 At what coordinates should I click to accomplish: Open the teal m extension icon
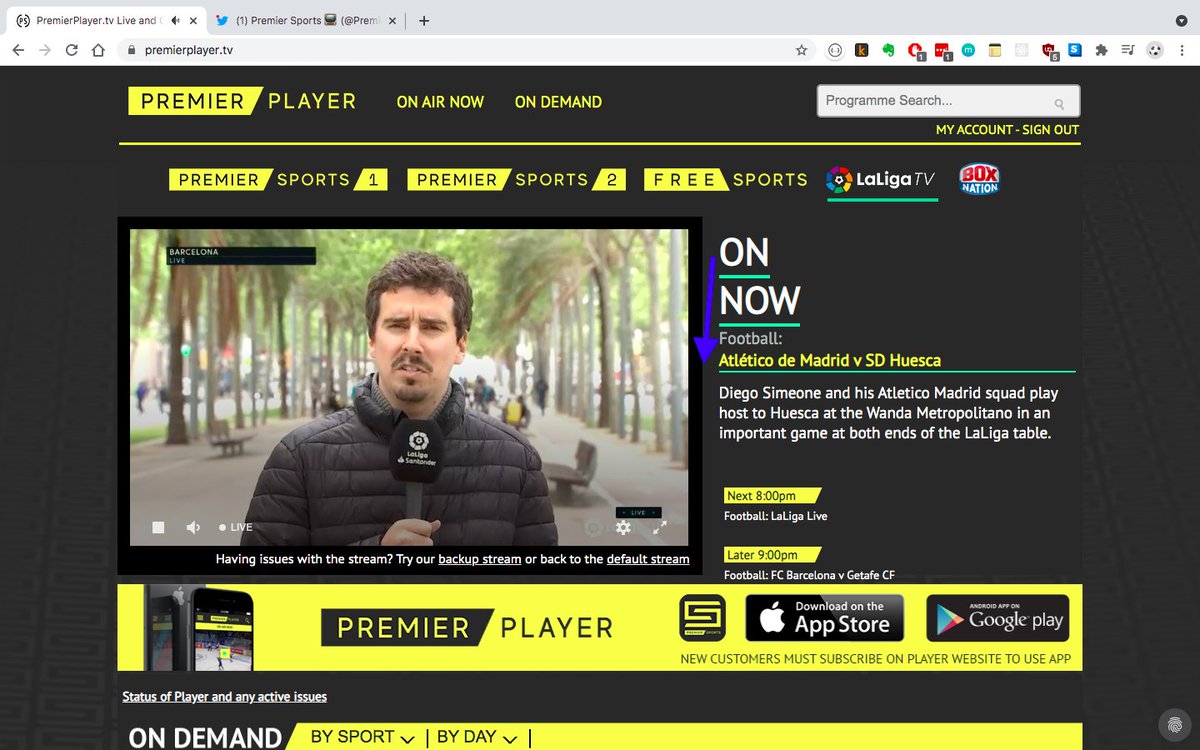968,50
